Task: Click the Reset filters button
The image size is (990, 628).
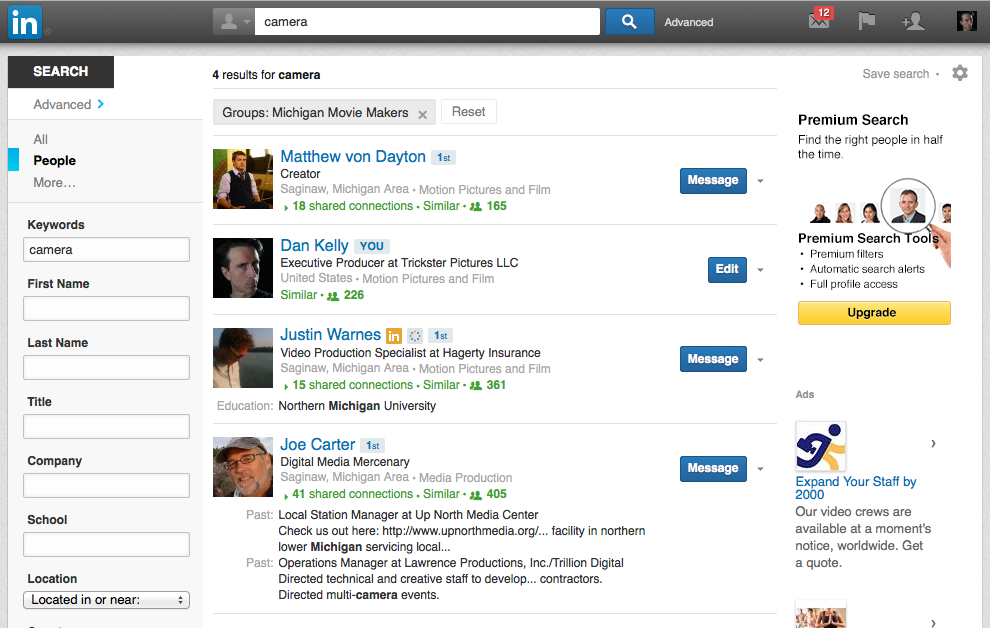Action: tap(468, 112)
